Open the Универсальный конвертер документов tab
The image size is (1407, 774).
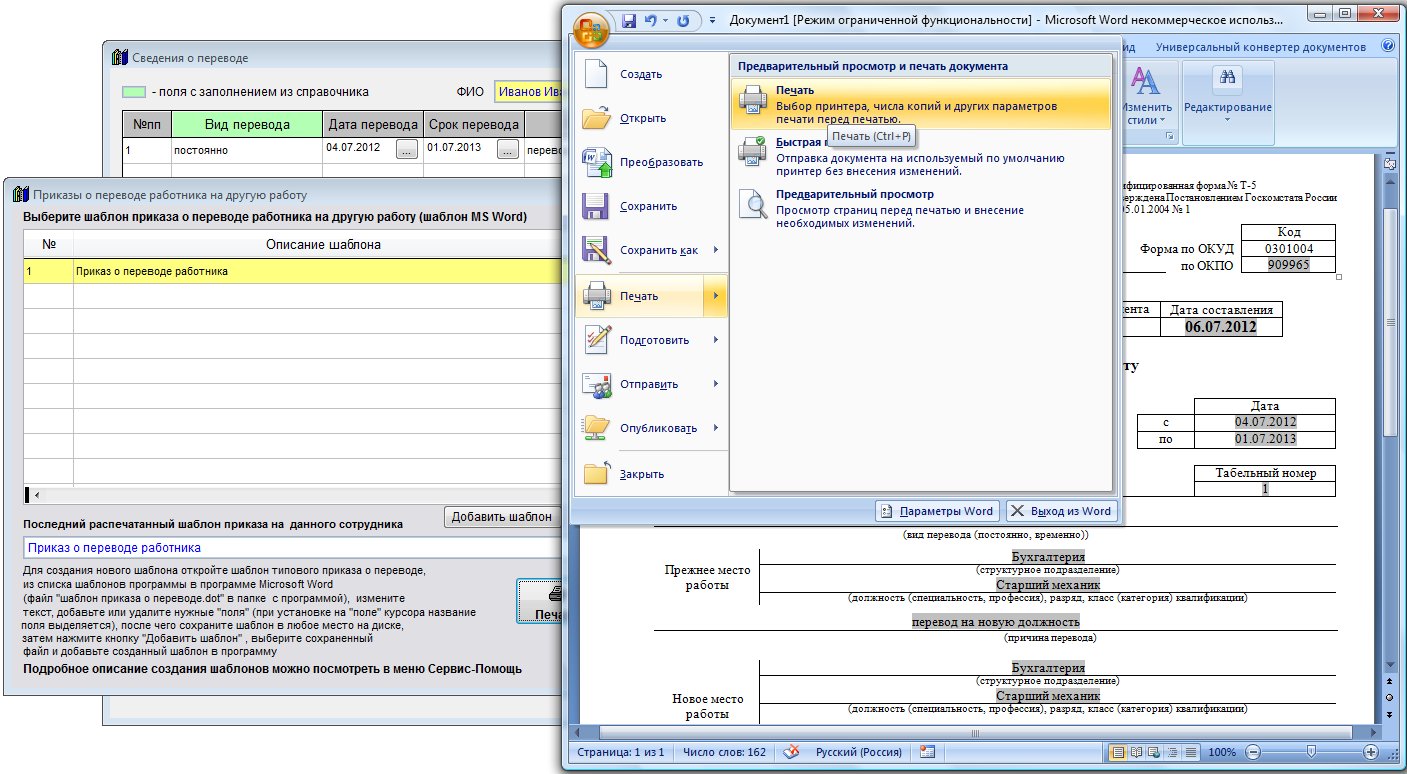coord(1260,47)
